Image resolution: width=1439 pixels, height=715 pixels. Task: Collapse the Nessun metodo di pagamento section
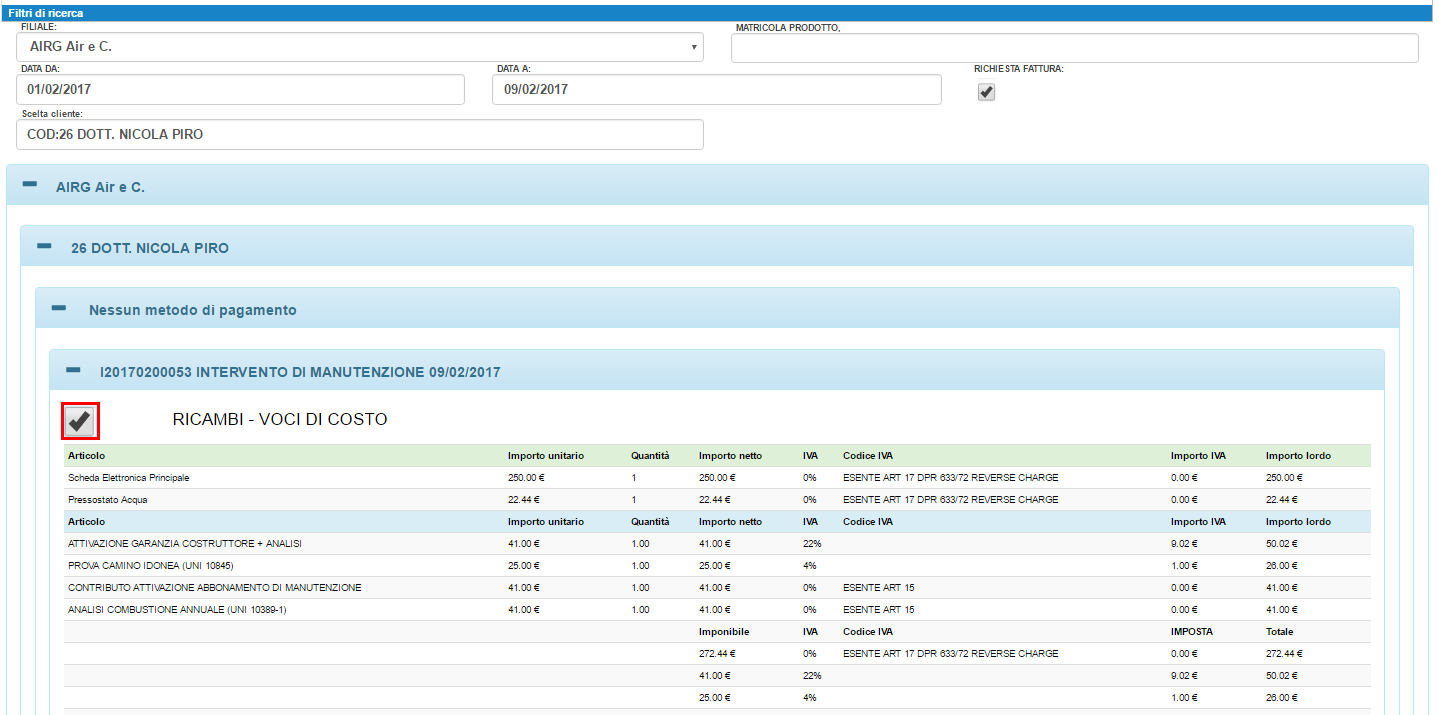tap(59, 309)
